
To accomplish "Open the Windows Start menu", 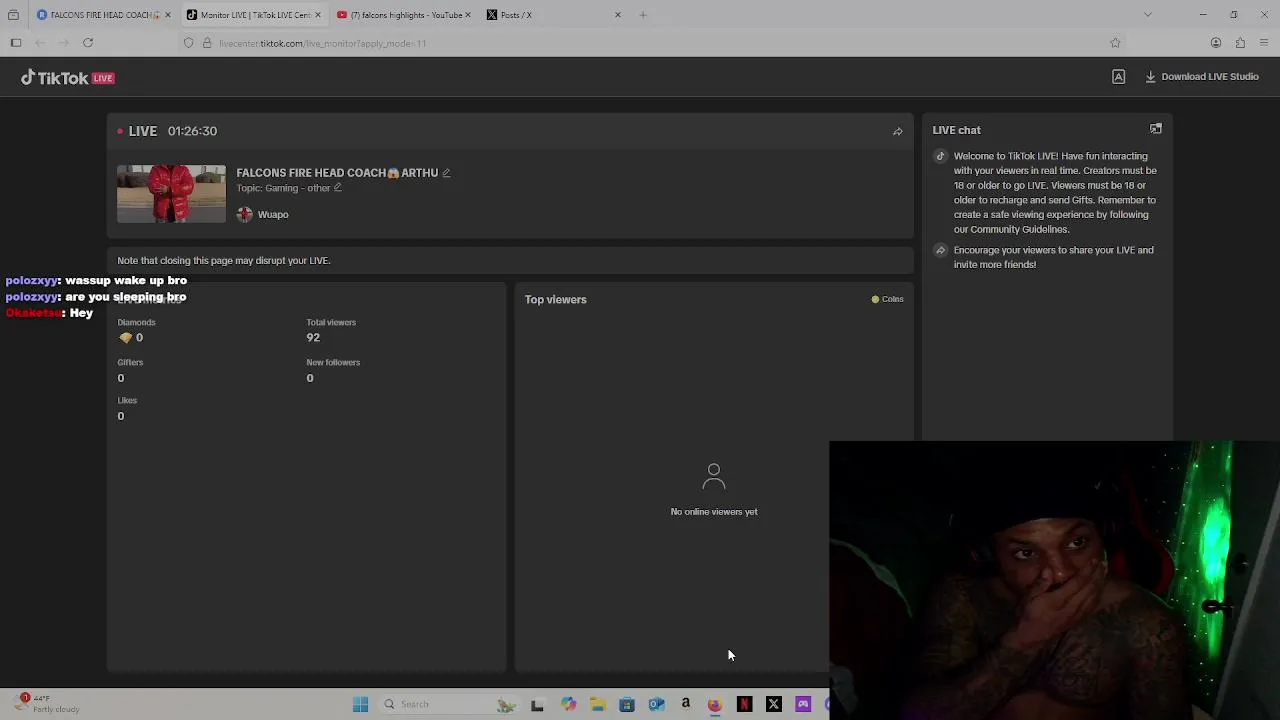I will coord(361,704).
